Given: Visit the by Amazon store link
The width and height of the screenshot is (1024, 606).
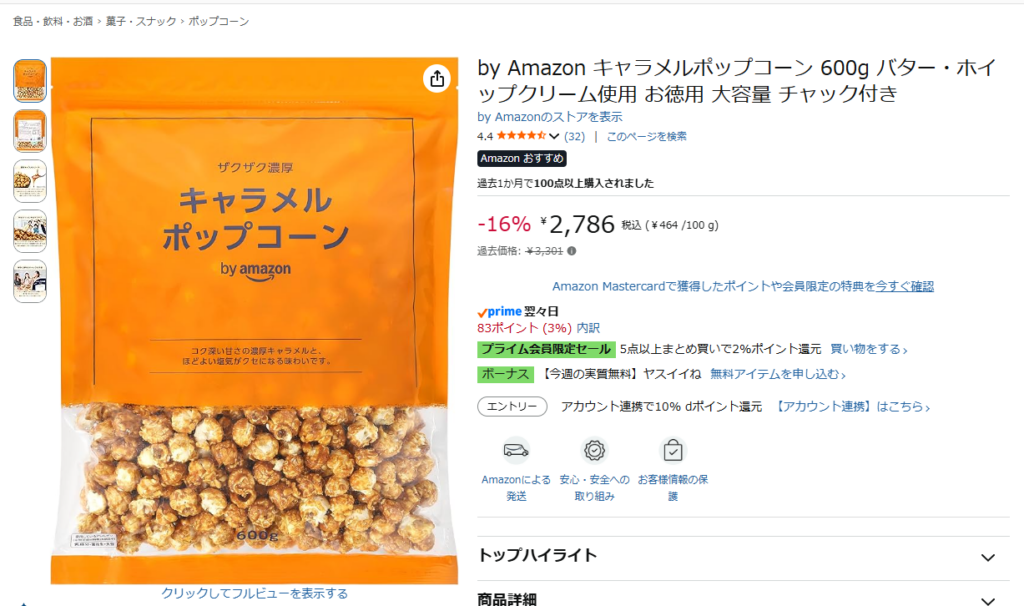Looking at the screenshot, I should pos(550,117).
